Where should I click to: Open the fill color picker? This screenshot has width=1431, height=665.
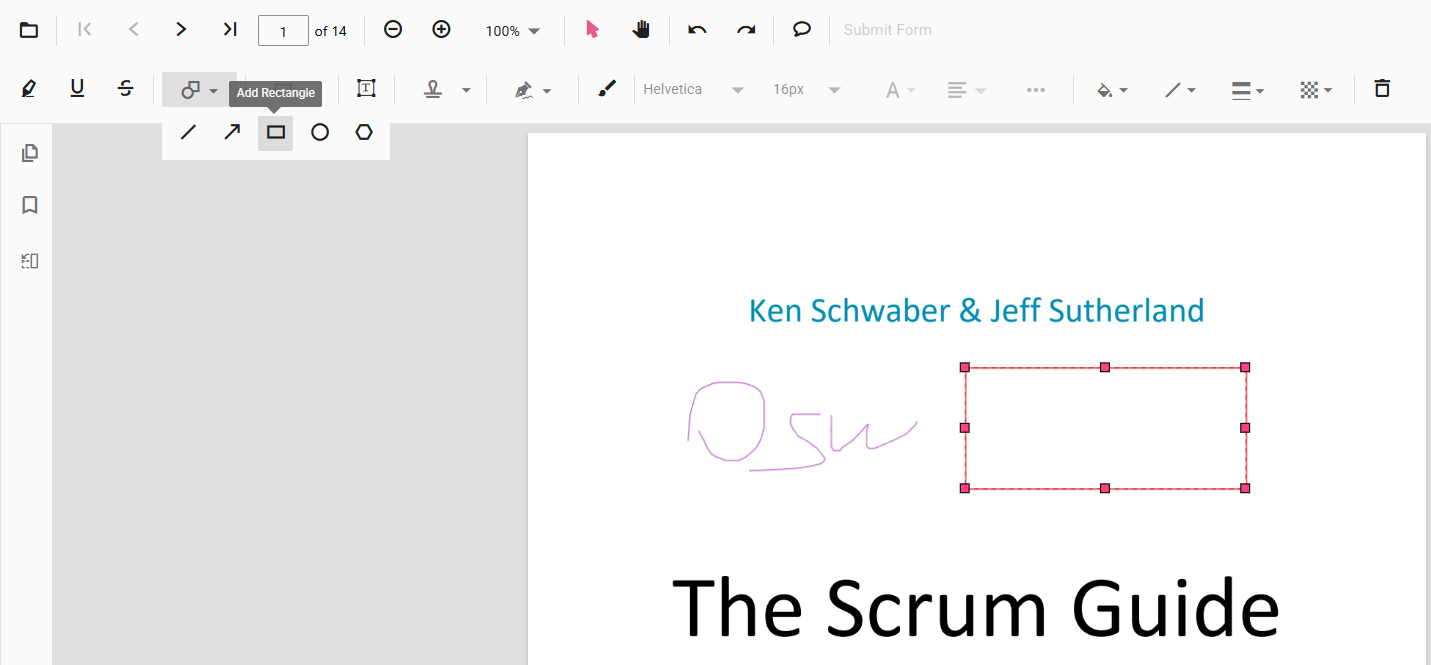click(x=1112, y=90)
